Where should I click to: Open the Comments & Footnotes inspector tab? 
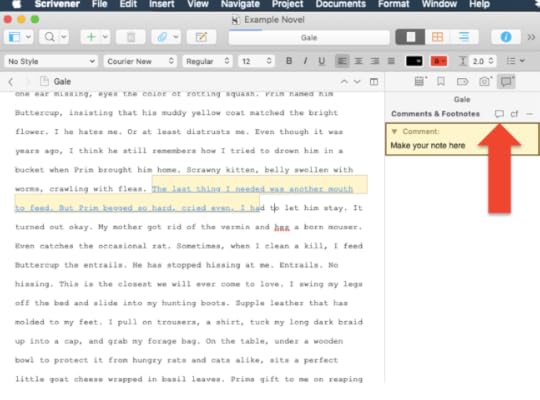[506, 82]
